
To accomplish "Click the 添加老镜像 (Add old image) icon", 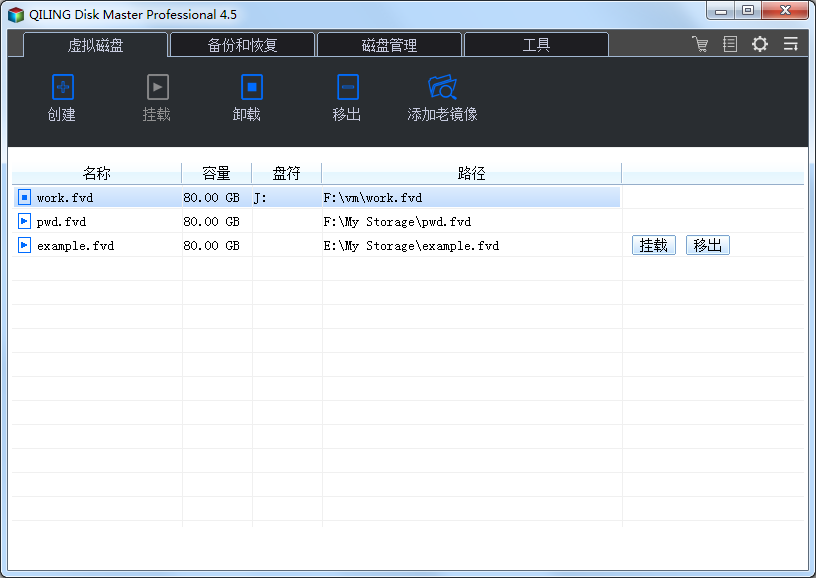I will coord(442,87).
